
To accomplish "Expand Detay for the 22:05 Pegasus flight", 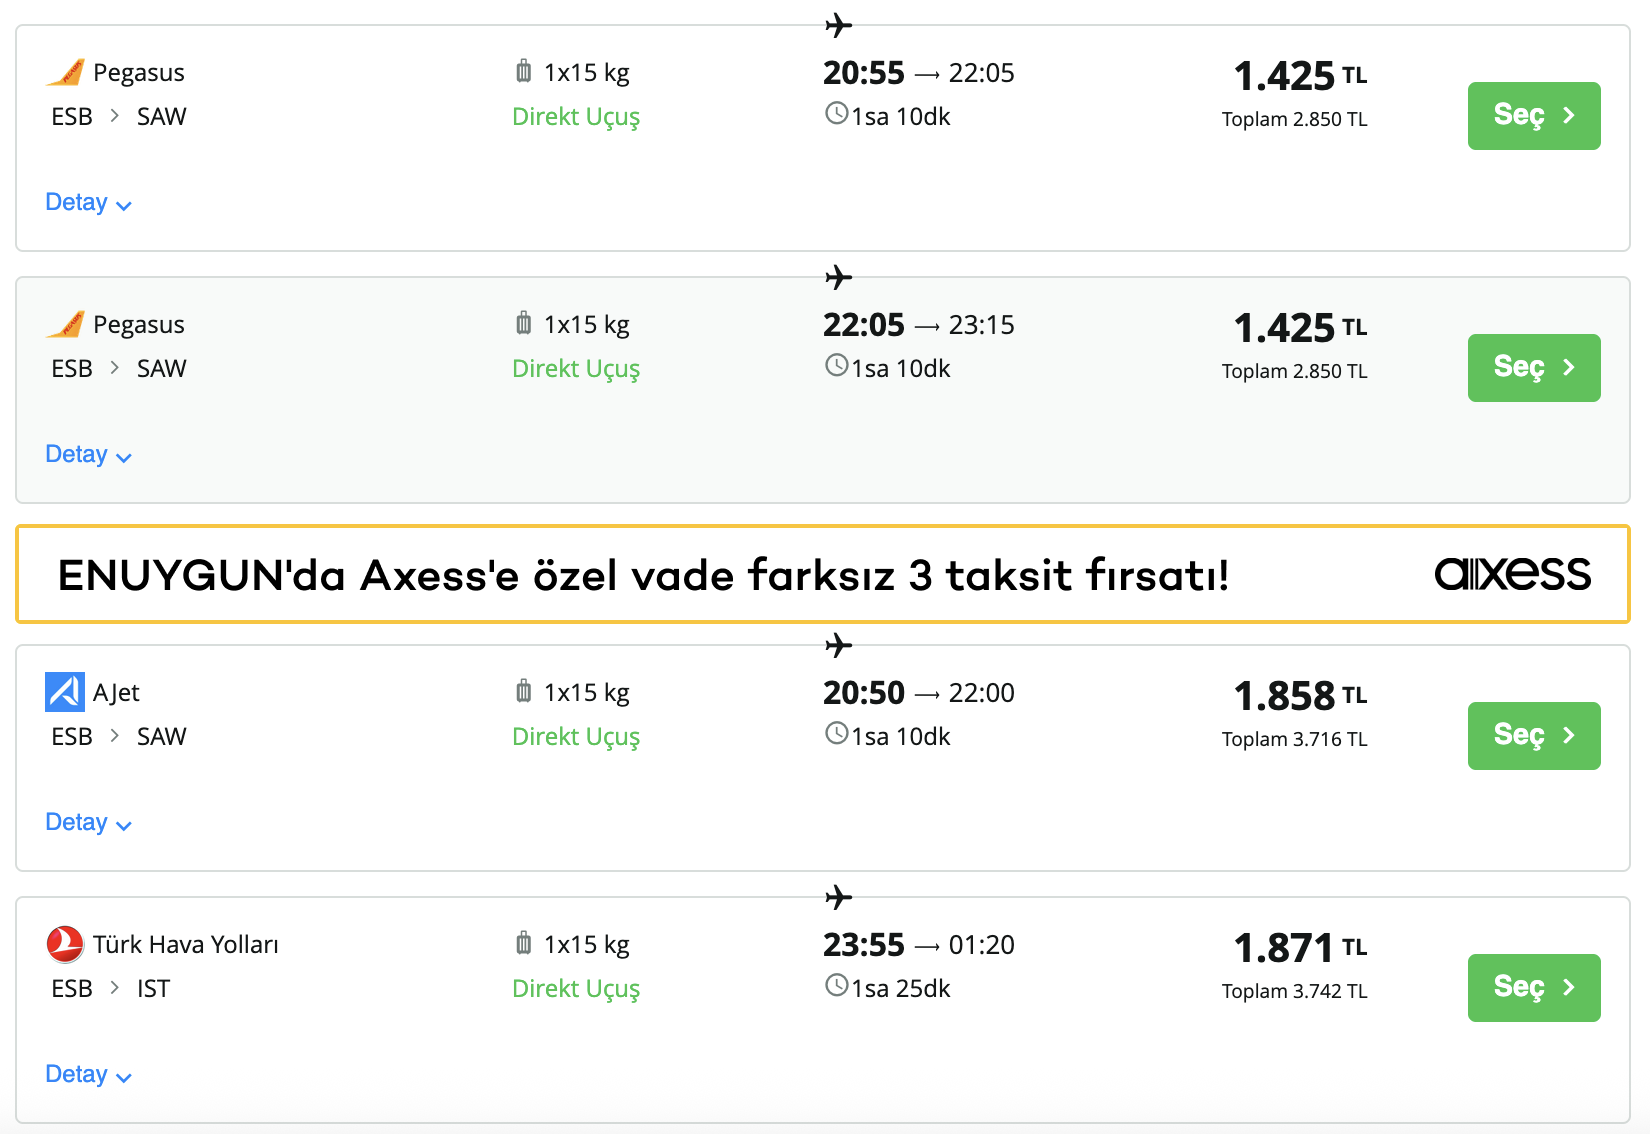I will pyautogui.click(x=88, y=455).
